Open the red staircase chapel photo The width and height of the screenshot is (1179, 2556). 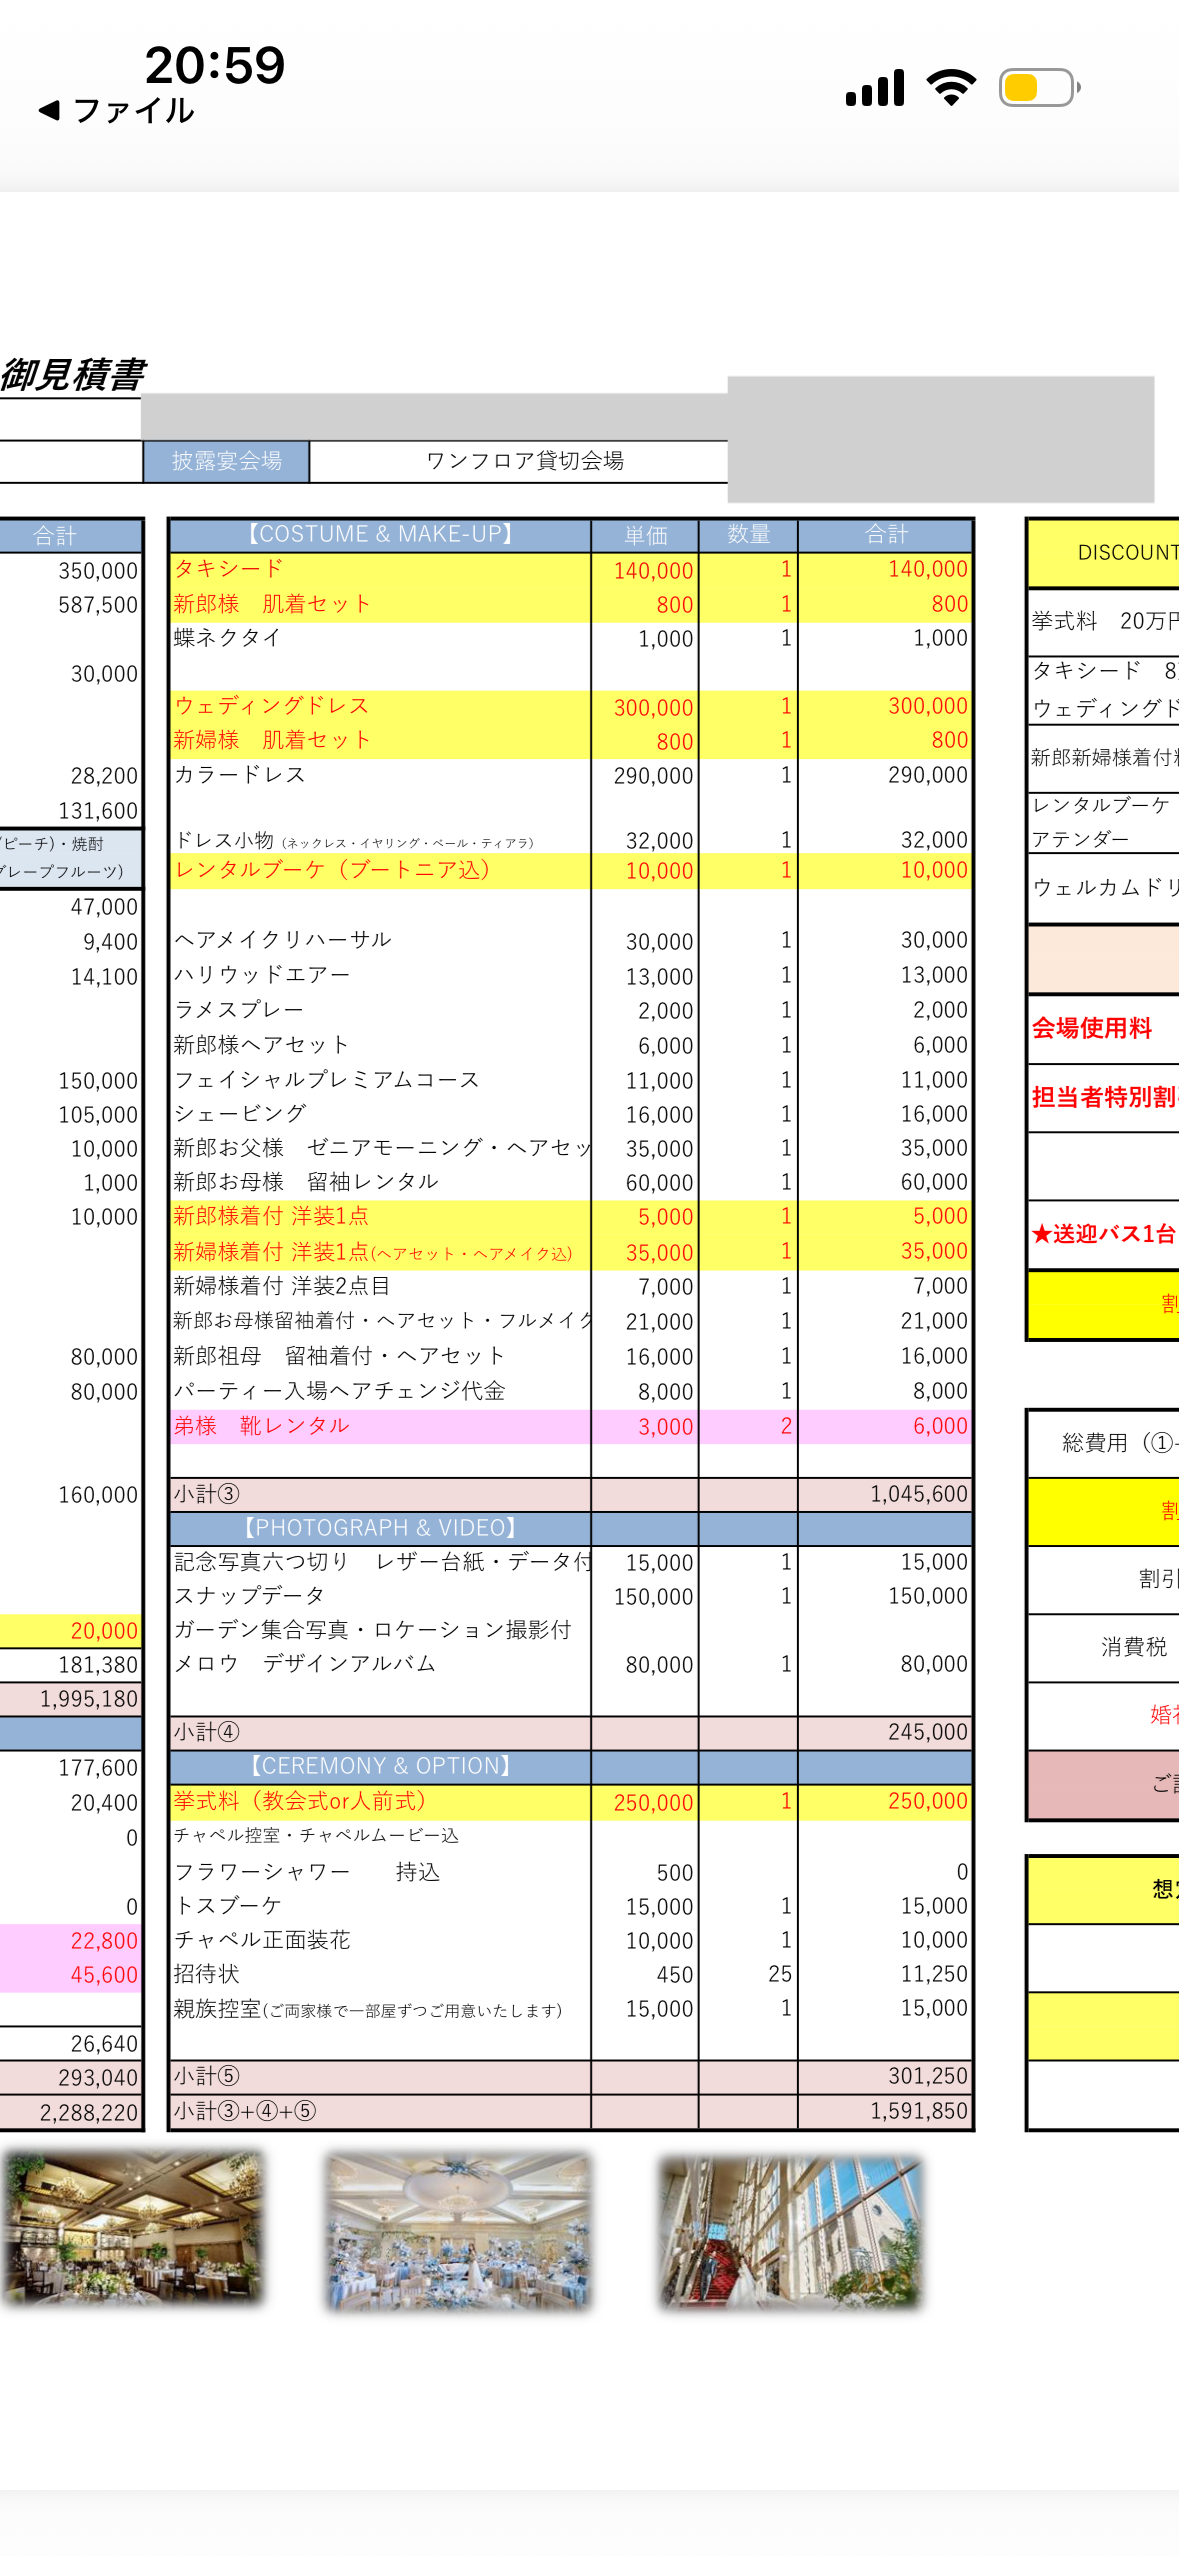pyautogui.click(x=789, y=2232)
